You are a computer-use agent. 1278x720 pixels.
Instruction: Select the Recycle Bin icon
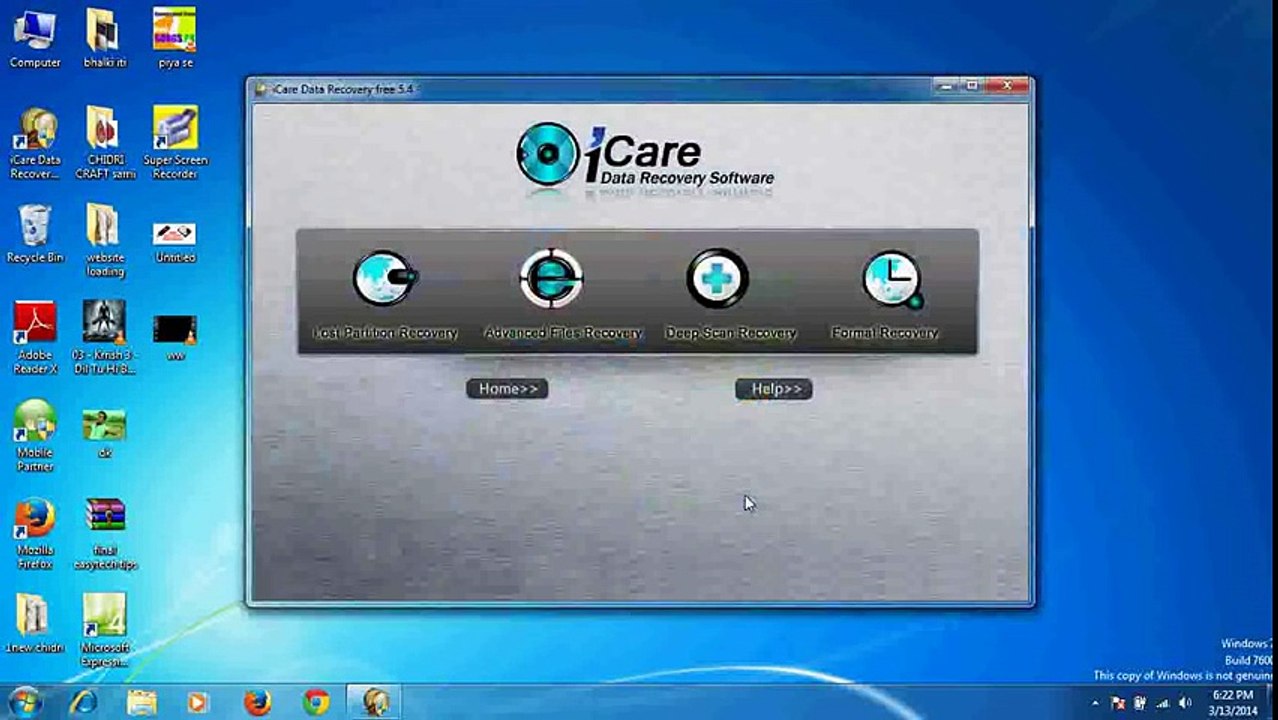[x=35, y=234]
